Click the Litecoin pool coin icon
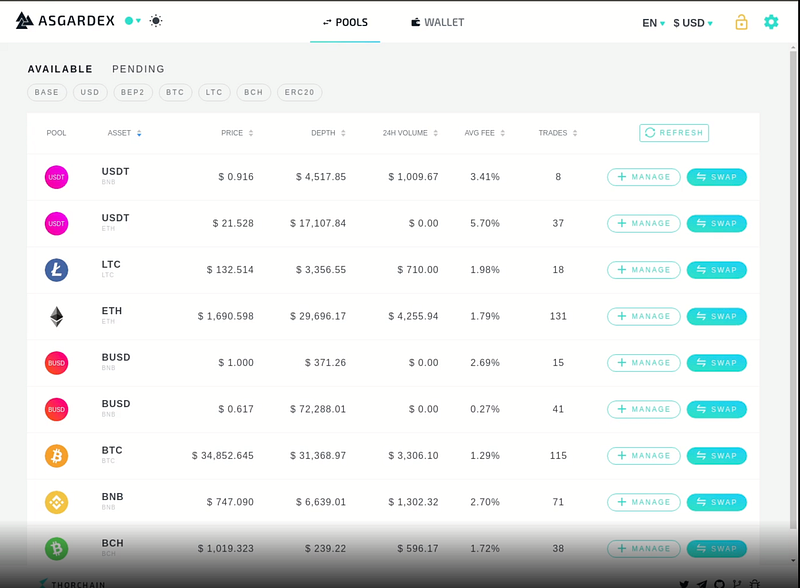800x588 pixels. (57, 270)
